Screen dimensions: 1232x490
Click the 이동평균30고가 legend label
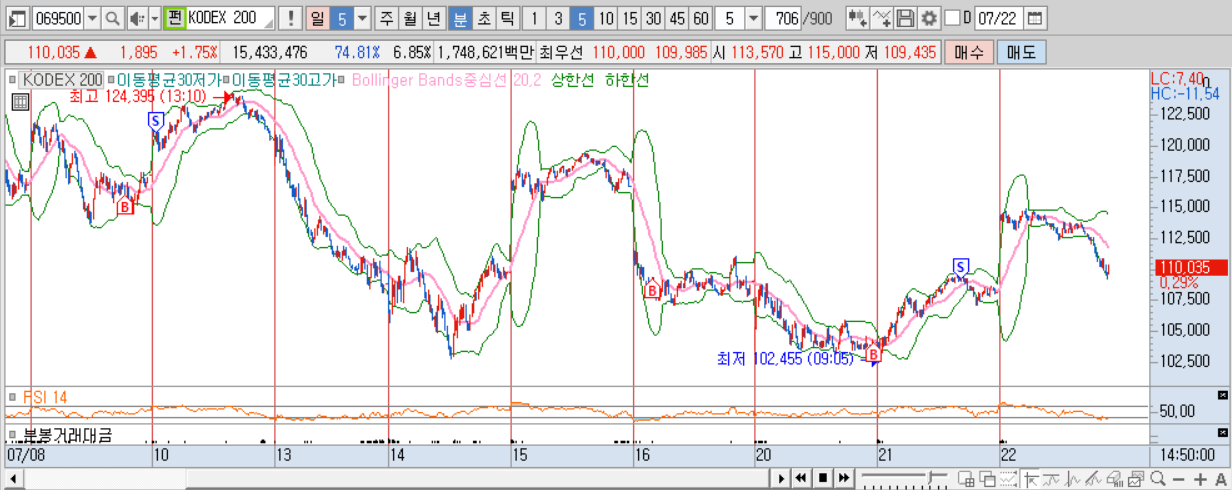click(x=285, y=79)
